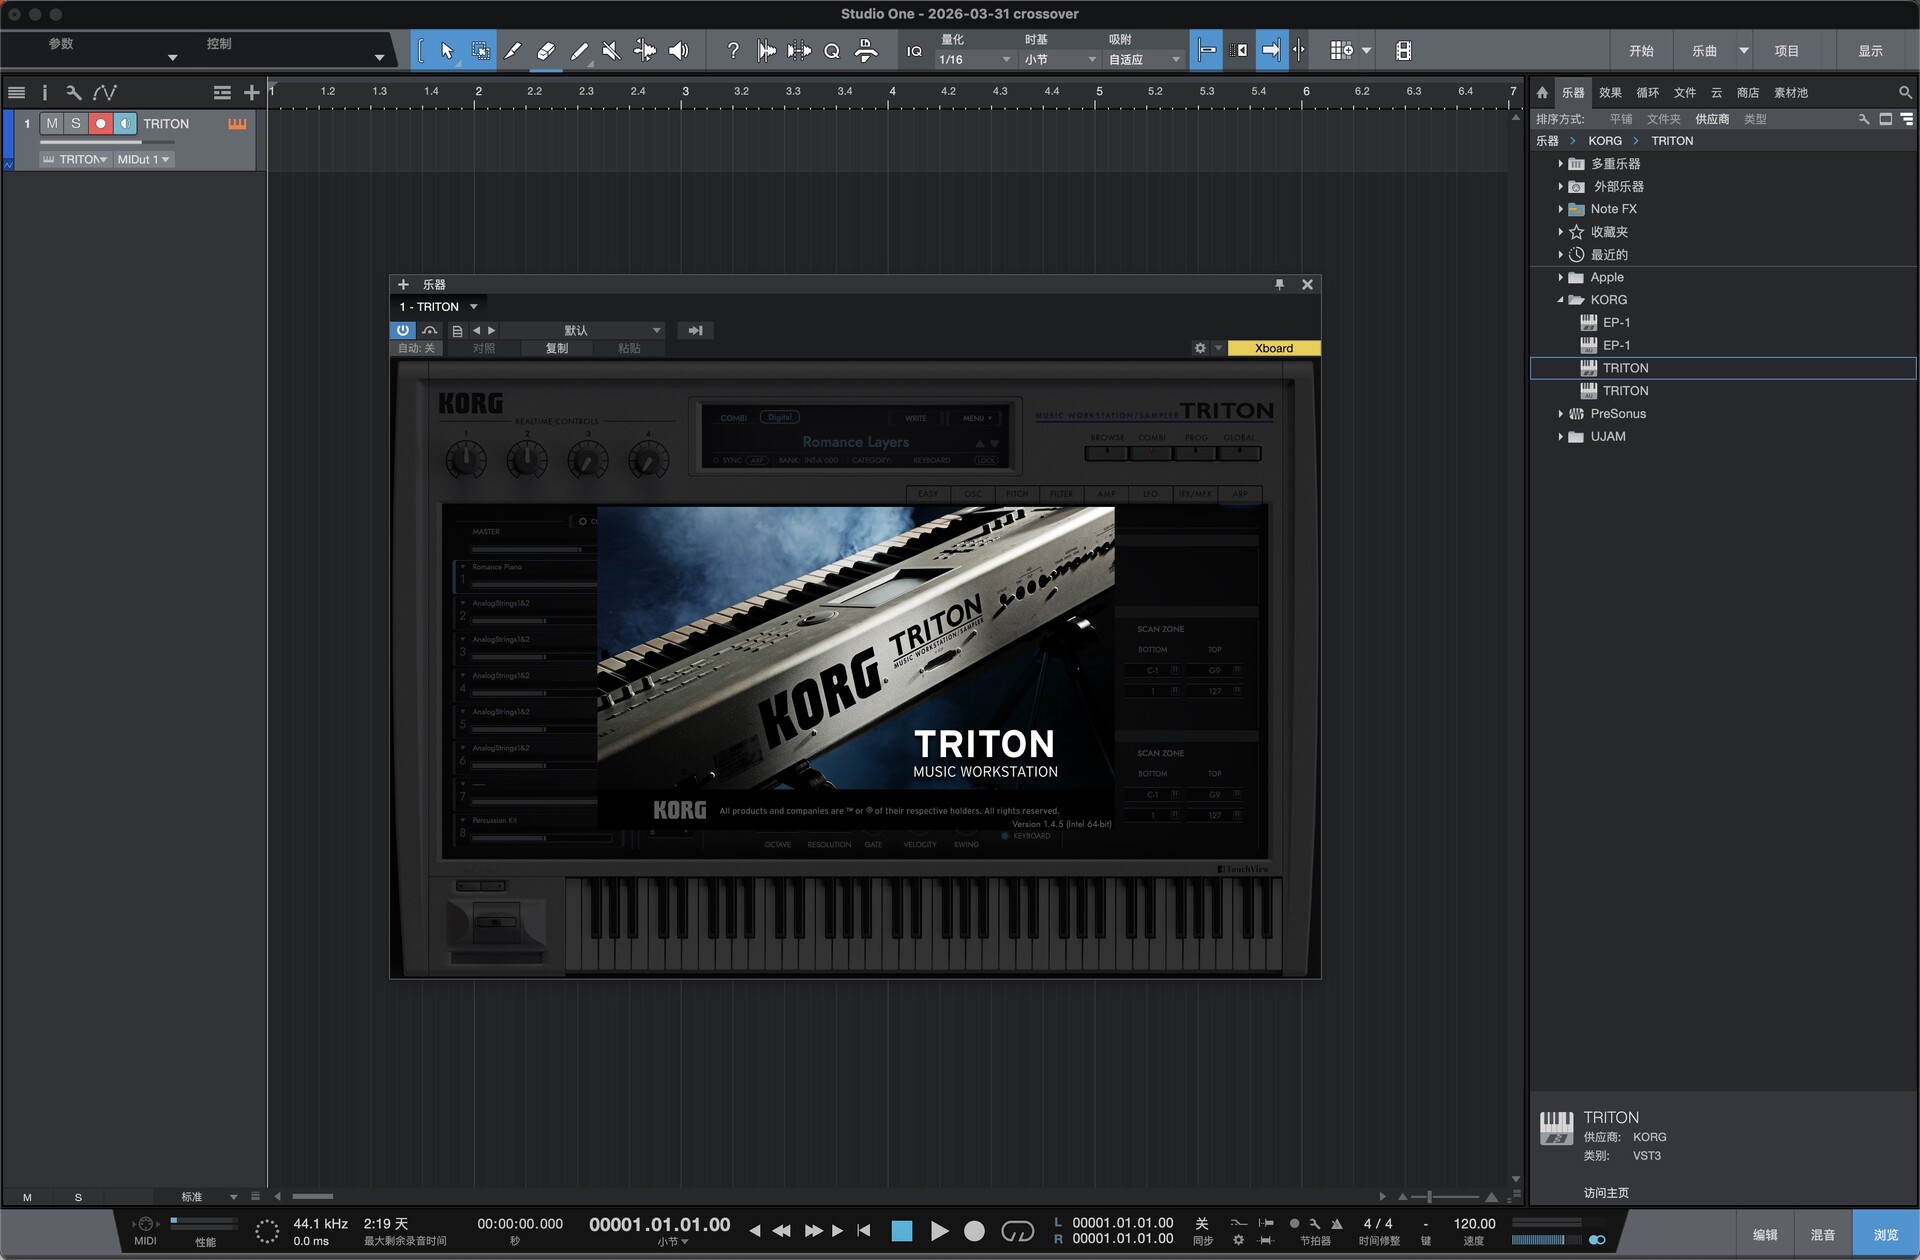Select the Mute tool speaker icon
This screenshot has height=1260, width=1920.
coord(611,51)
